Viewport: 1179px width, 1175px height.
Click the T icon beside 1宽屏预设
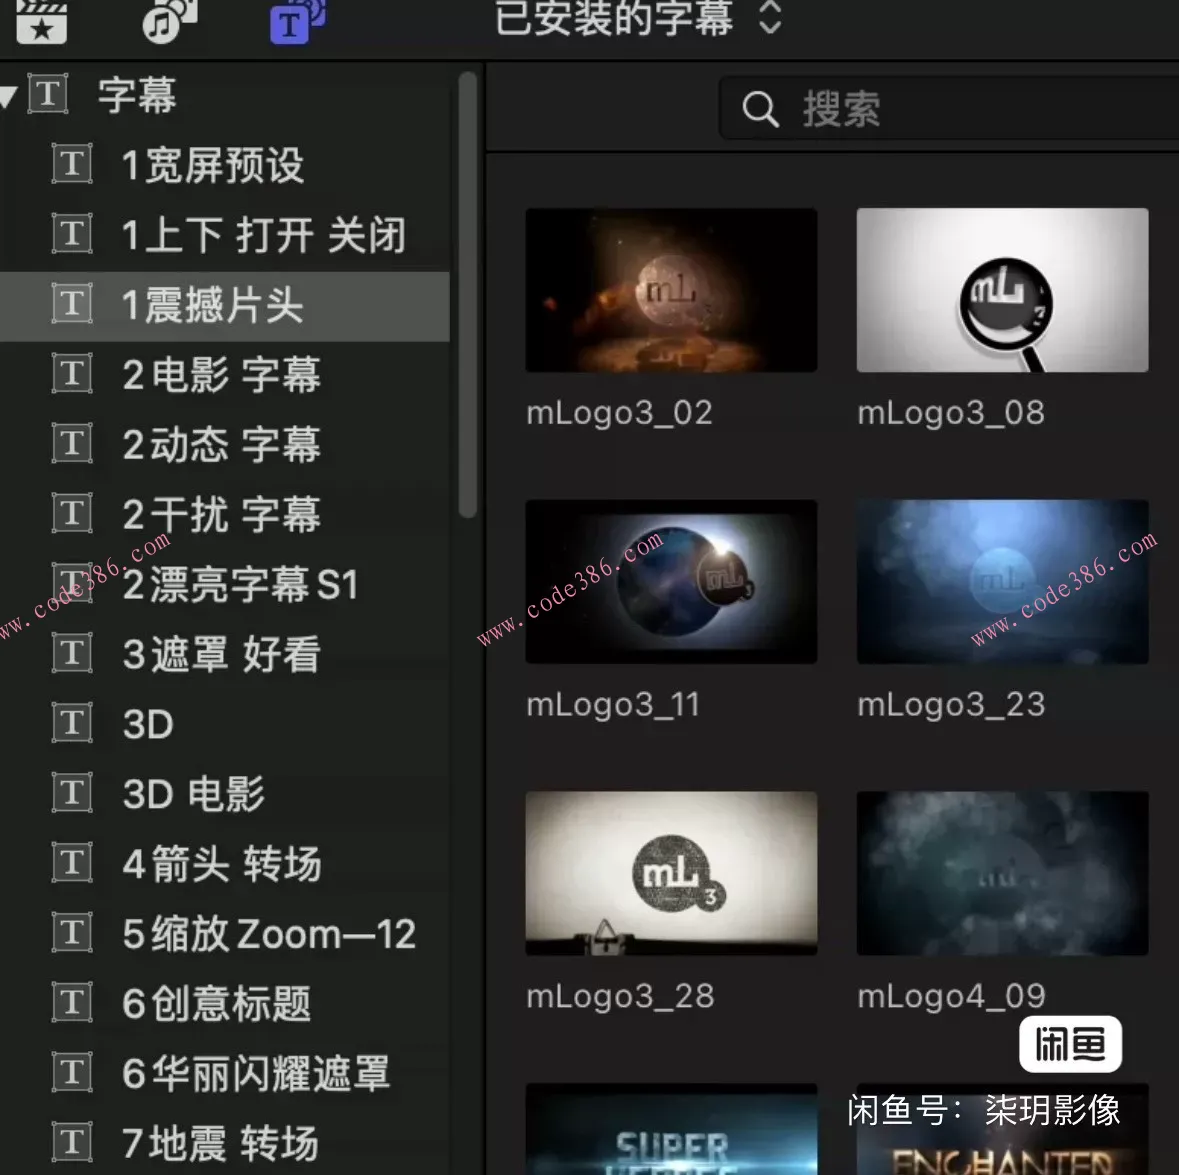point(71,165)
